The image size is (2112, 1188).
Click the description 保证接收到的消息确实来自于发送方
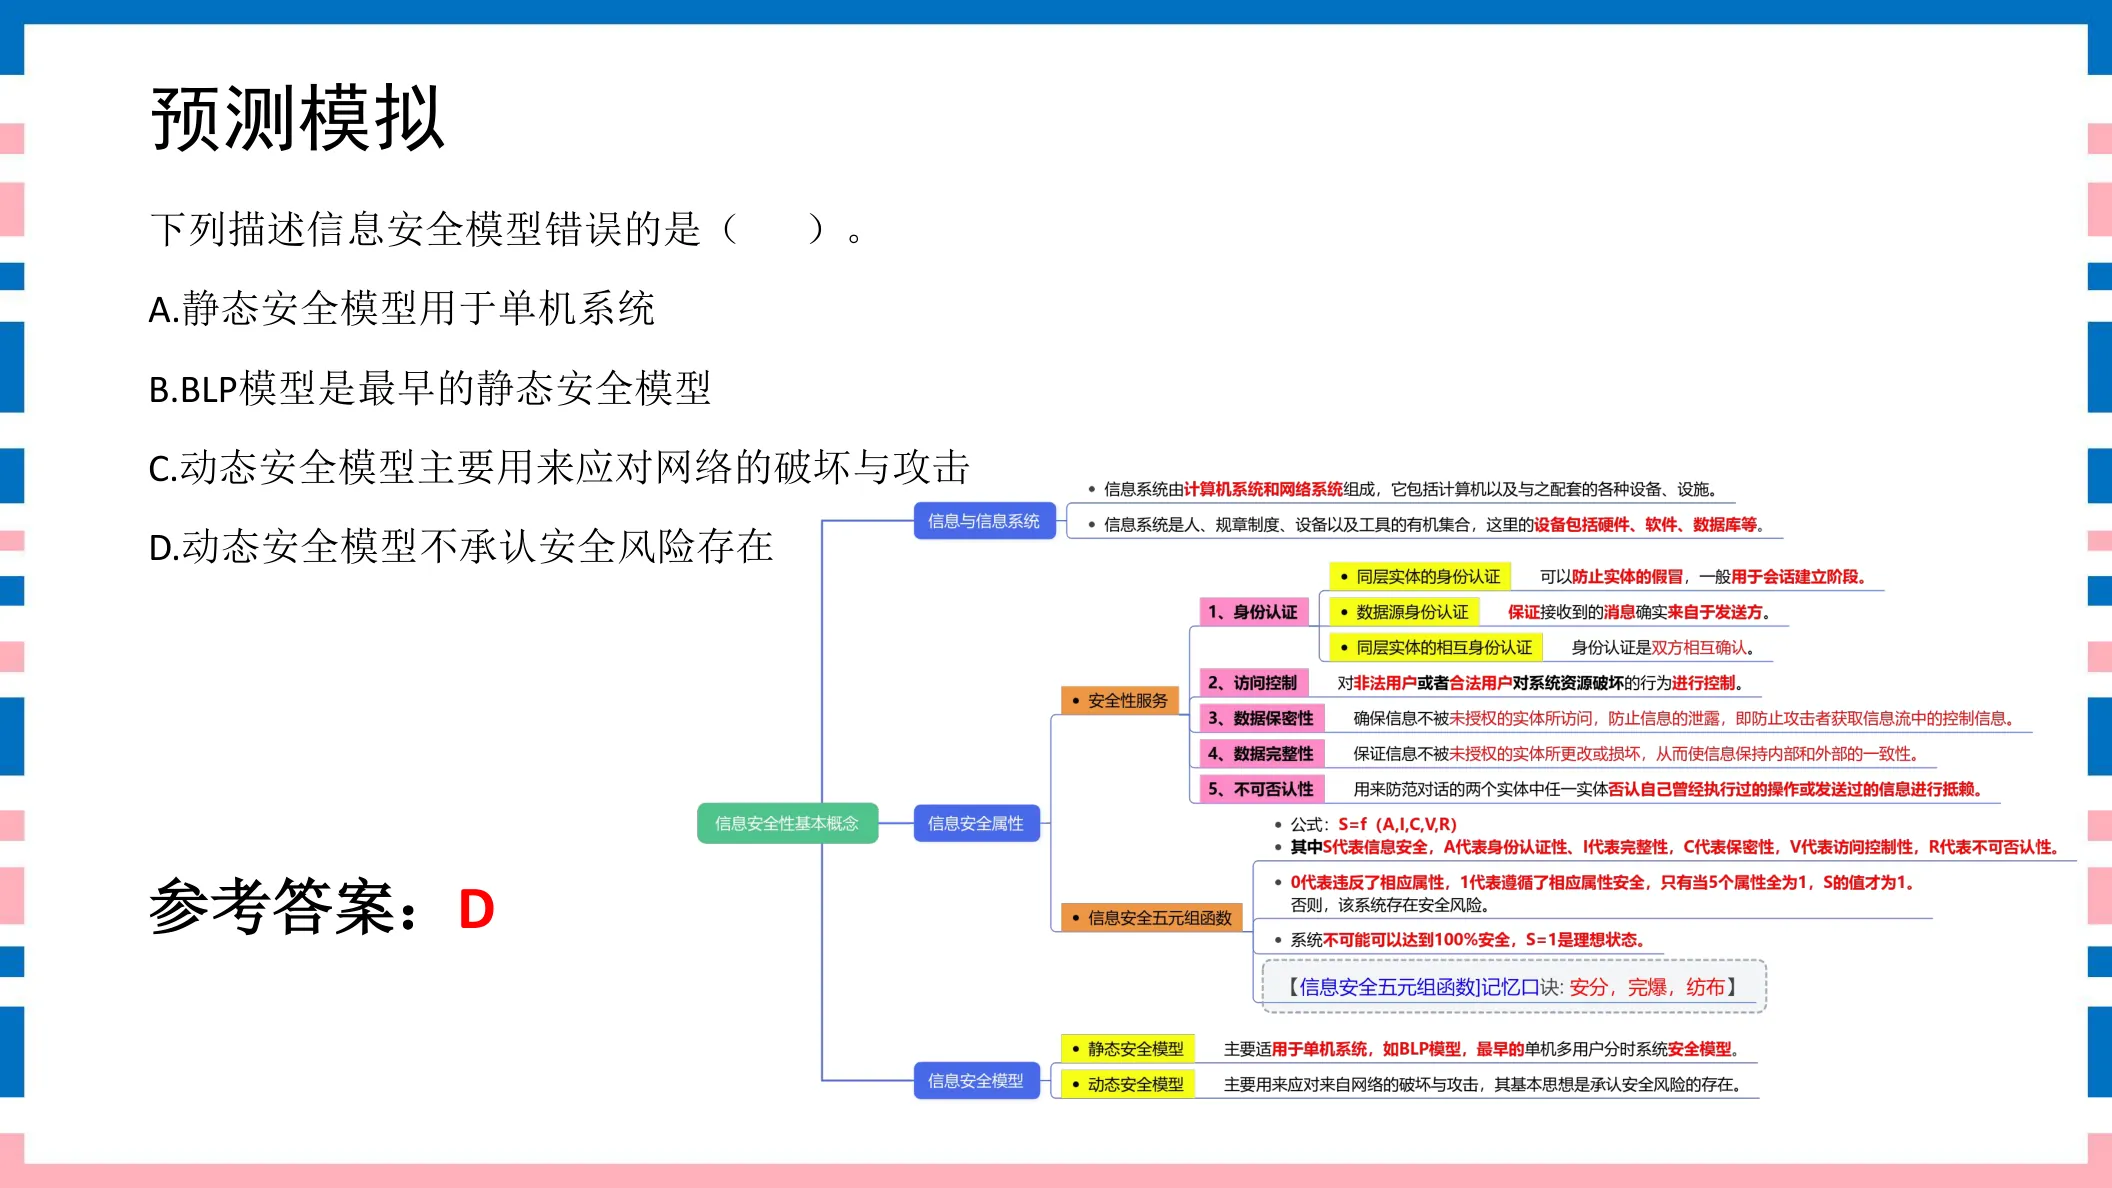coord(1639,611)
